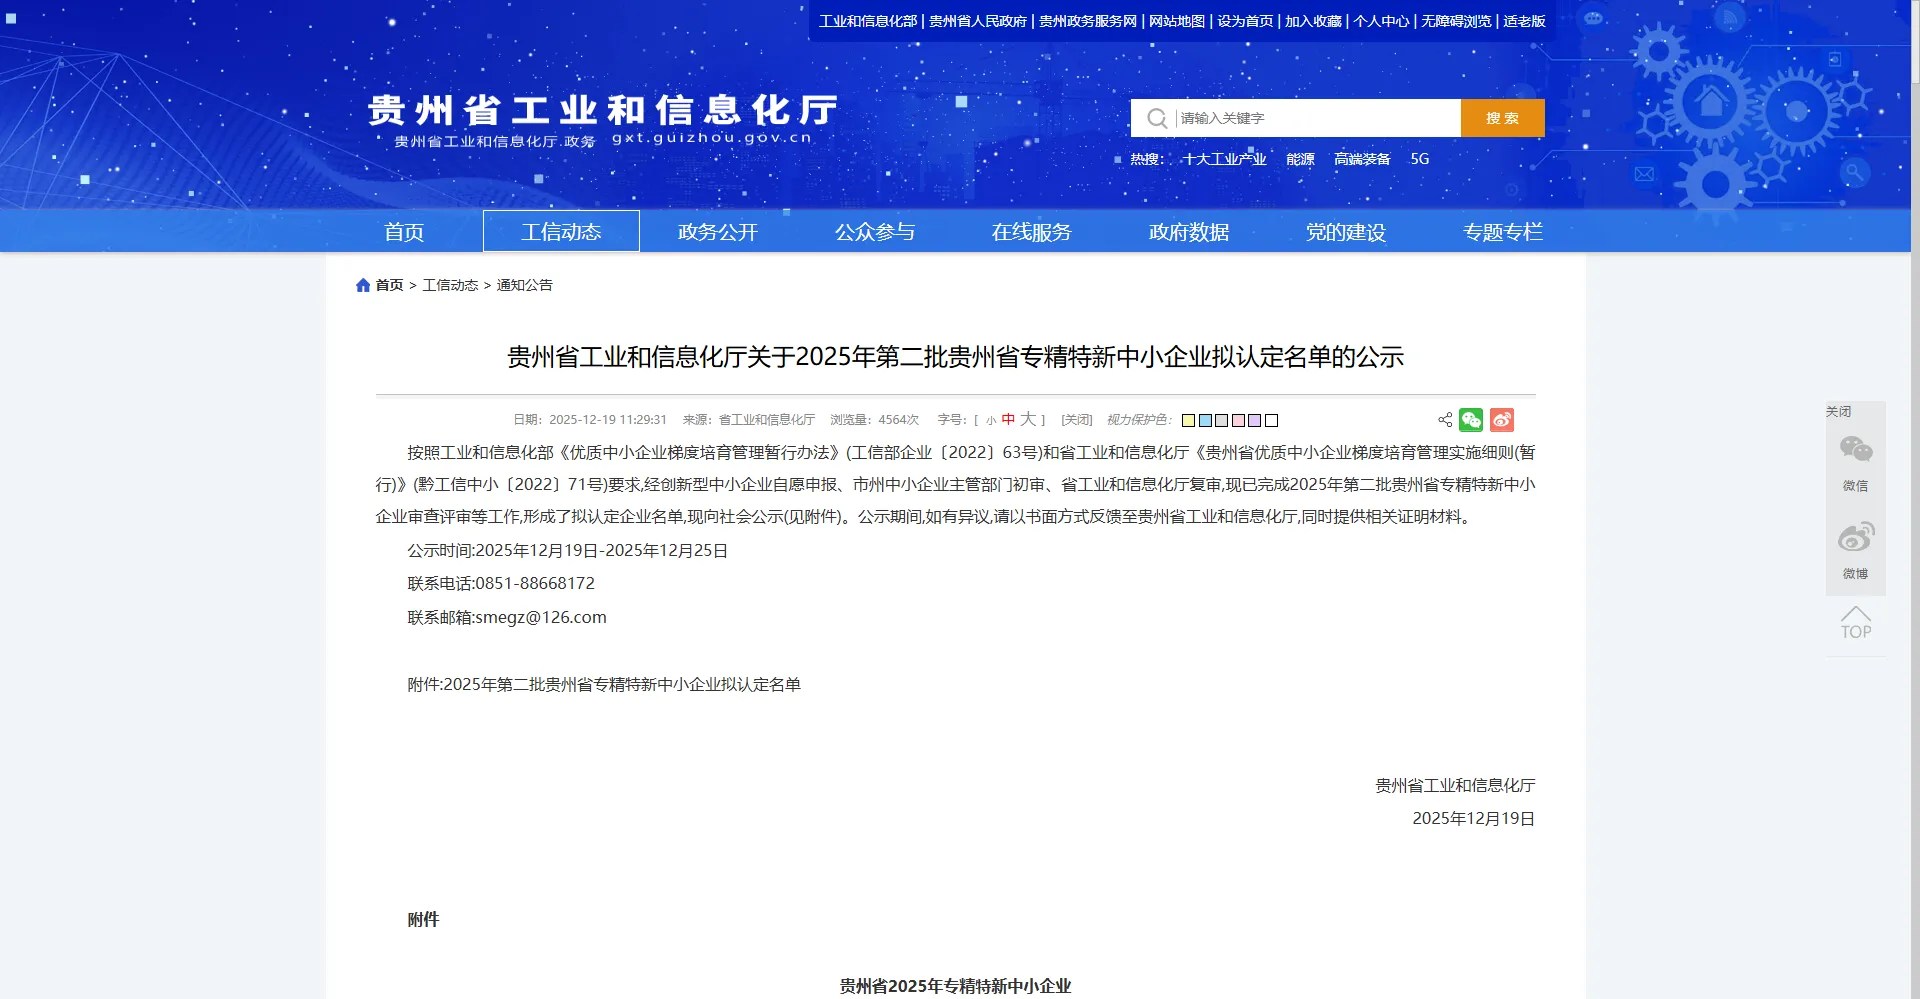This screenshot has height=999, width=1920.
Task: Share article via red Weibo icon under title
Action: (x=1502, y=420)
